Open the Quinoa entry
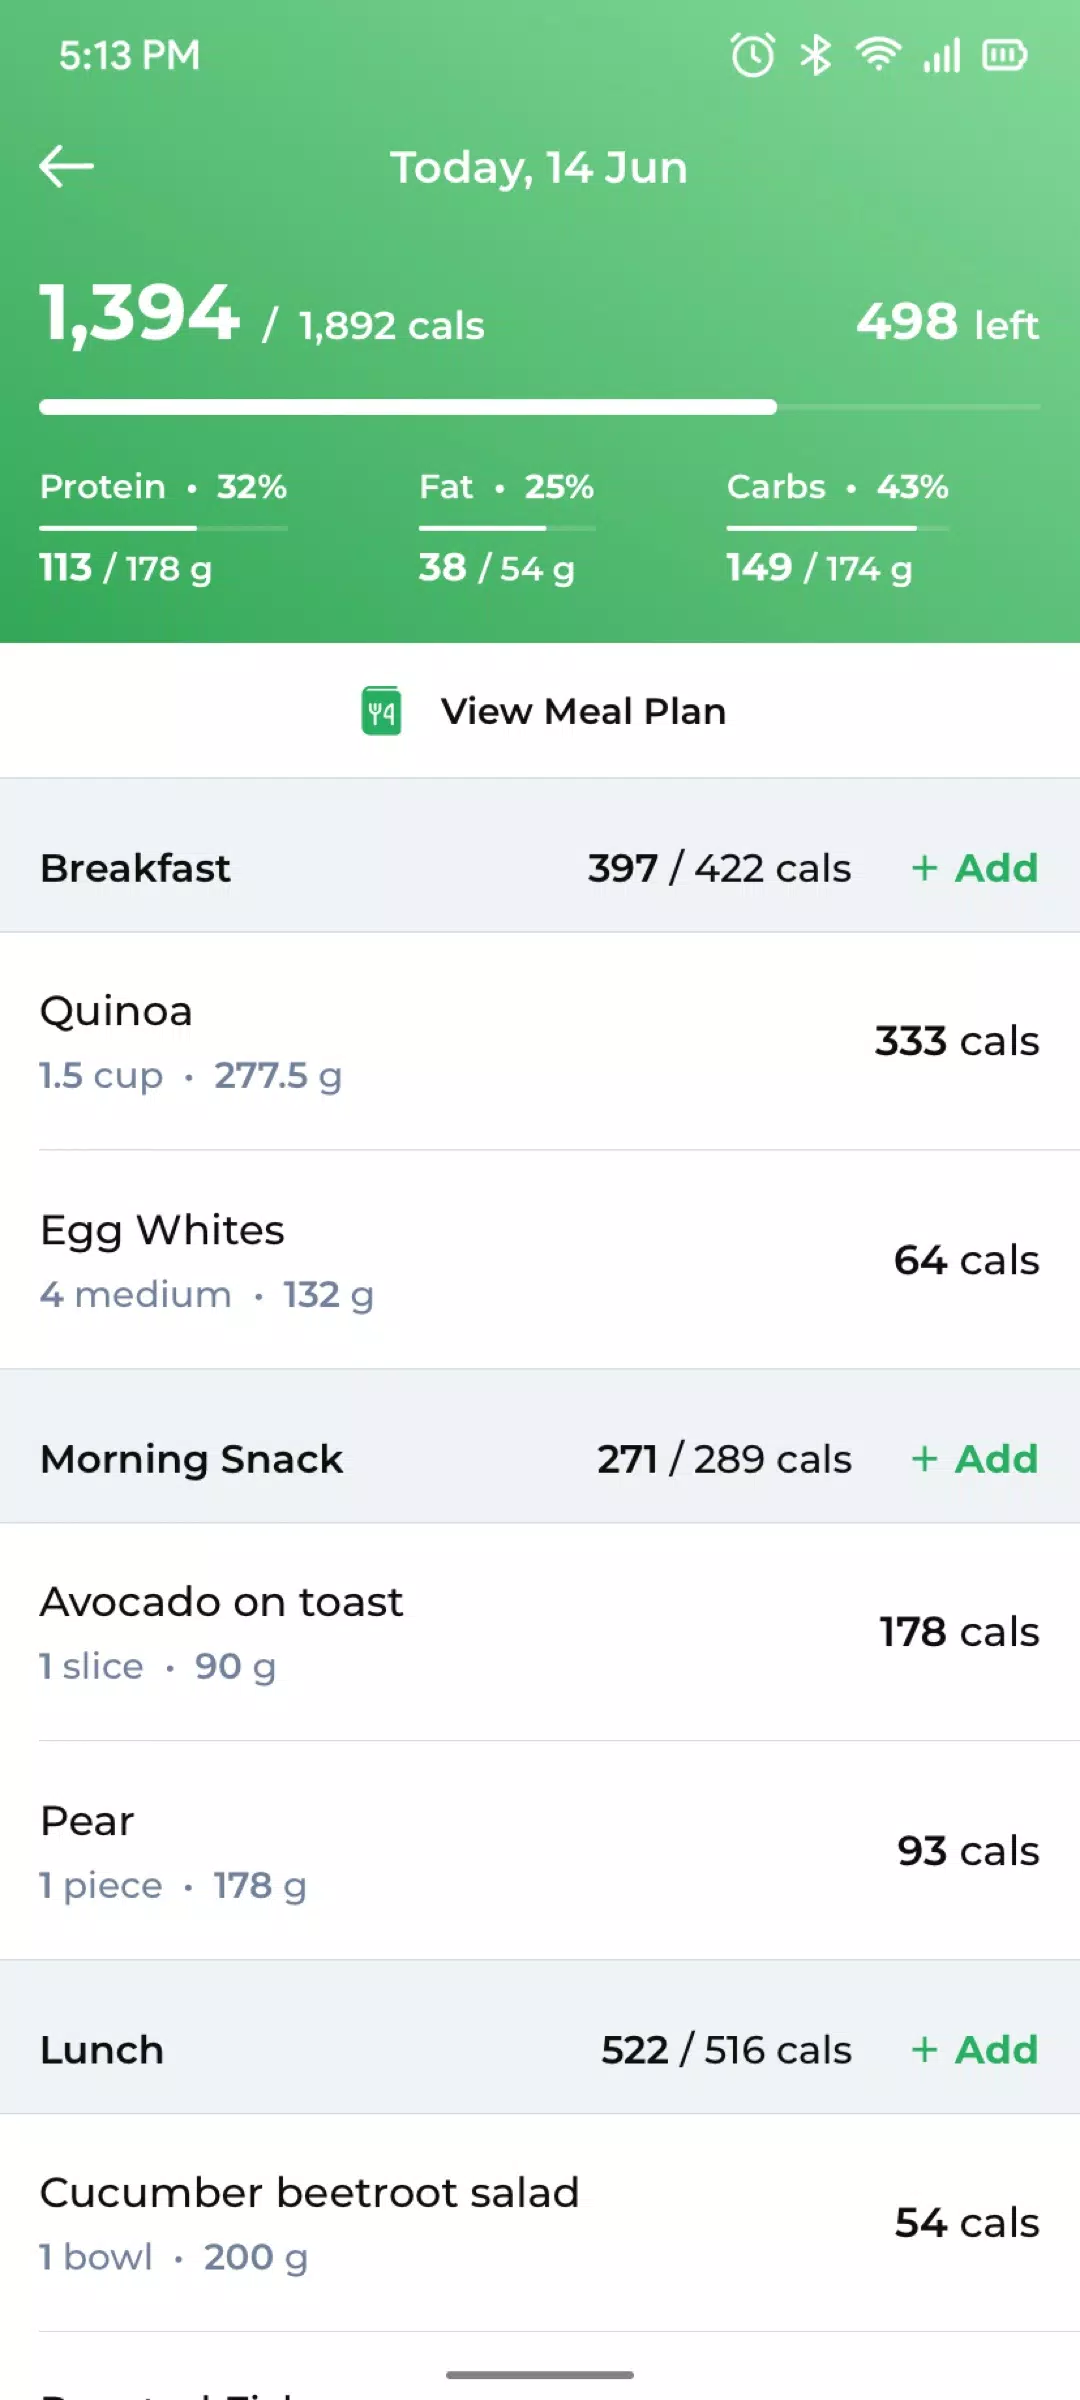The image size is (1080, 2400). coord(540,1042)
